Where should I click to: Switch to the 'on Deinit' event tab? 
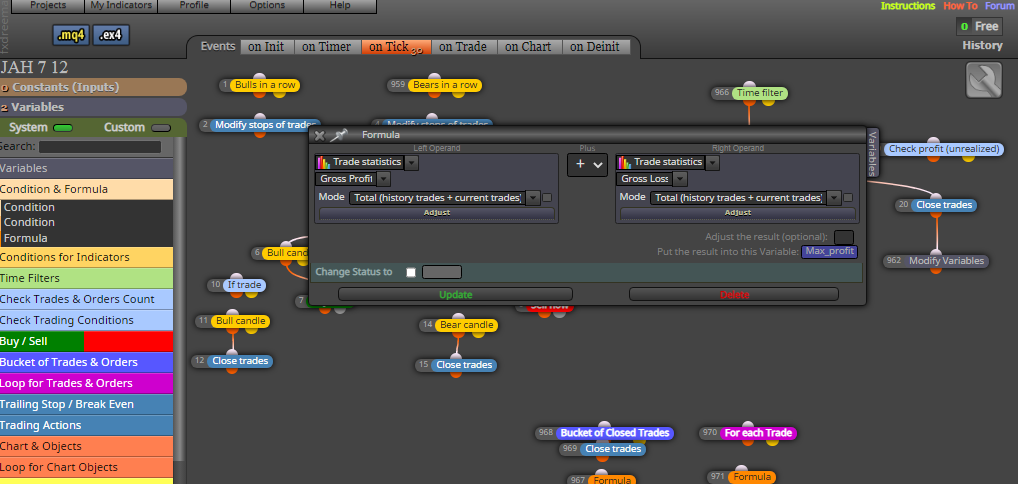[595, 47]
